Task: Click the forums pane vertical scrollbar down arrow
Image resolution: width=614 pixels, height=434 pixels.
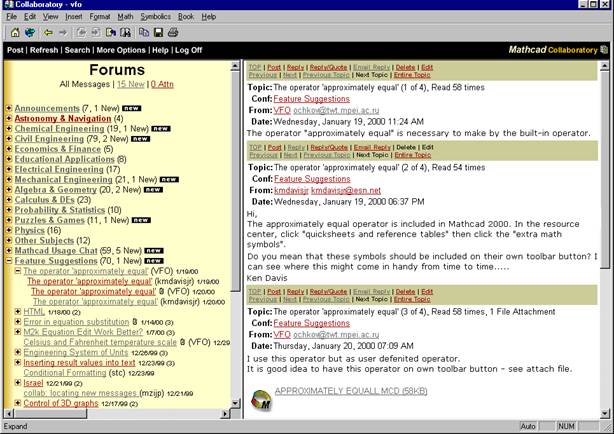Action: tap(235, 403)
